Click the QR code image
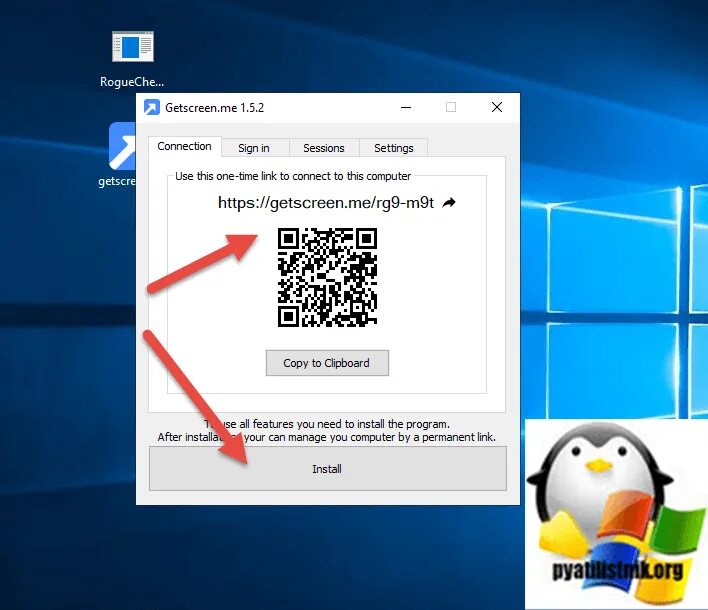708x610 pixels. tap(327, 277)
